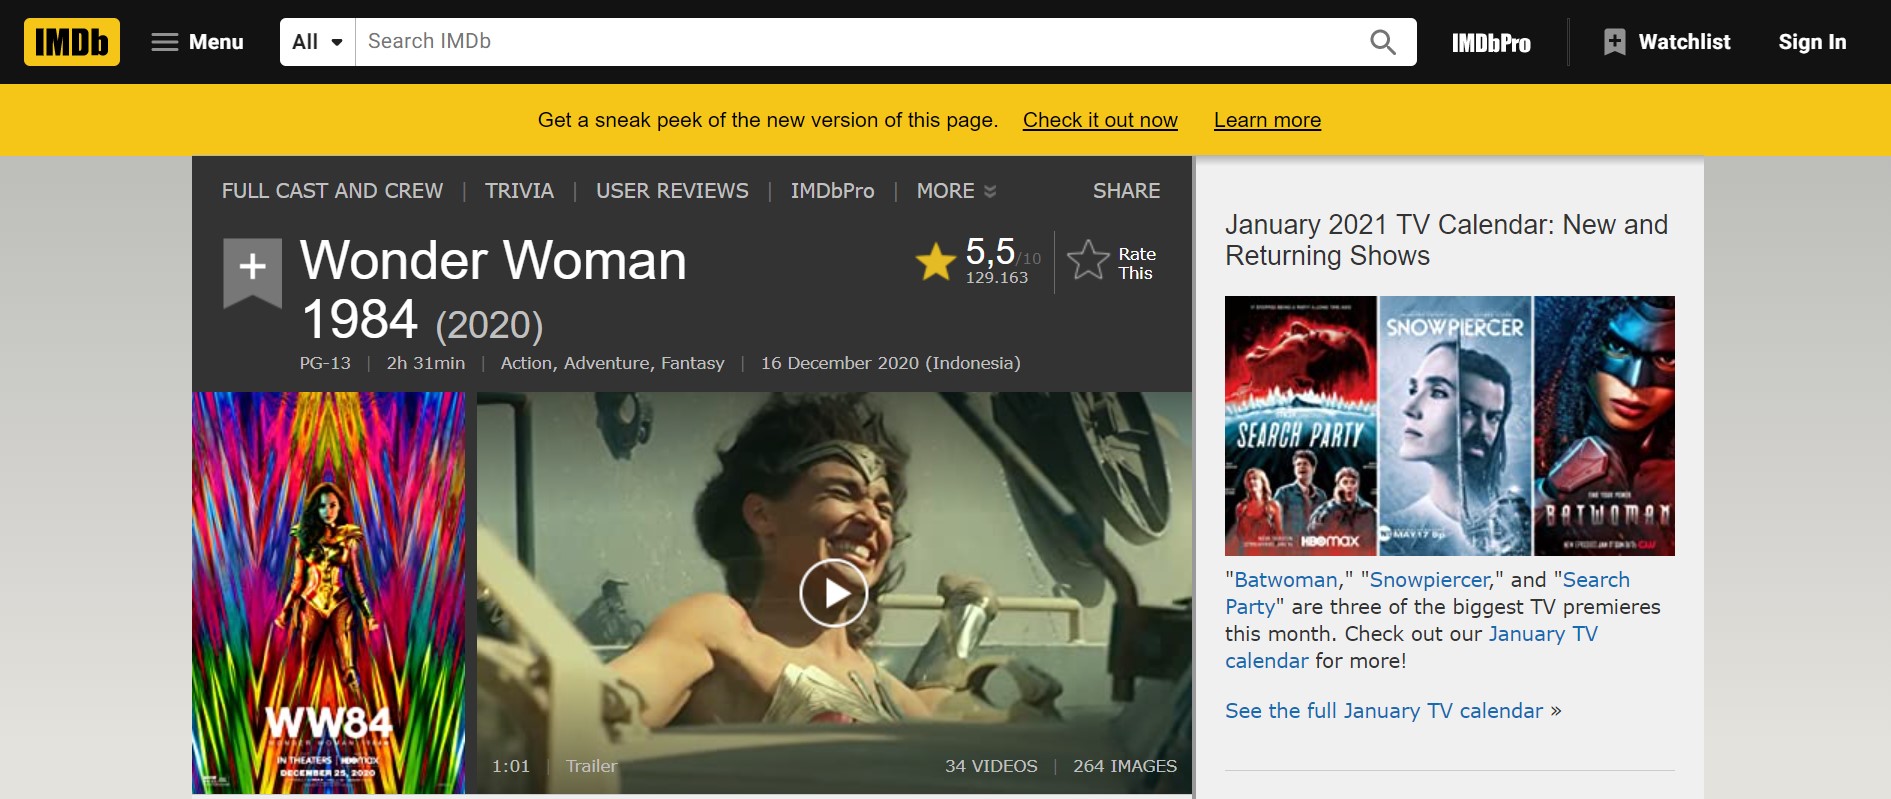Click the Snowpiercer text link
Screen dimensions: 1891x799
1430,580
